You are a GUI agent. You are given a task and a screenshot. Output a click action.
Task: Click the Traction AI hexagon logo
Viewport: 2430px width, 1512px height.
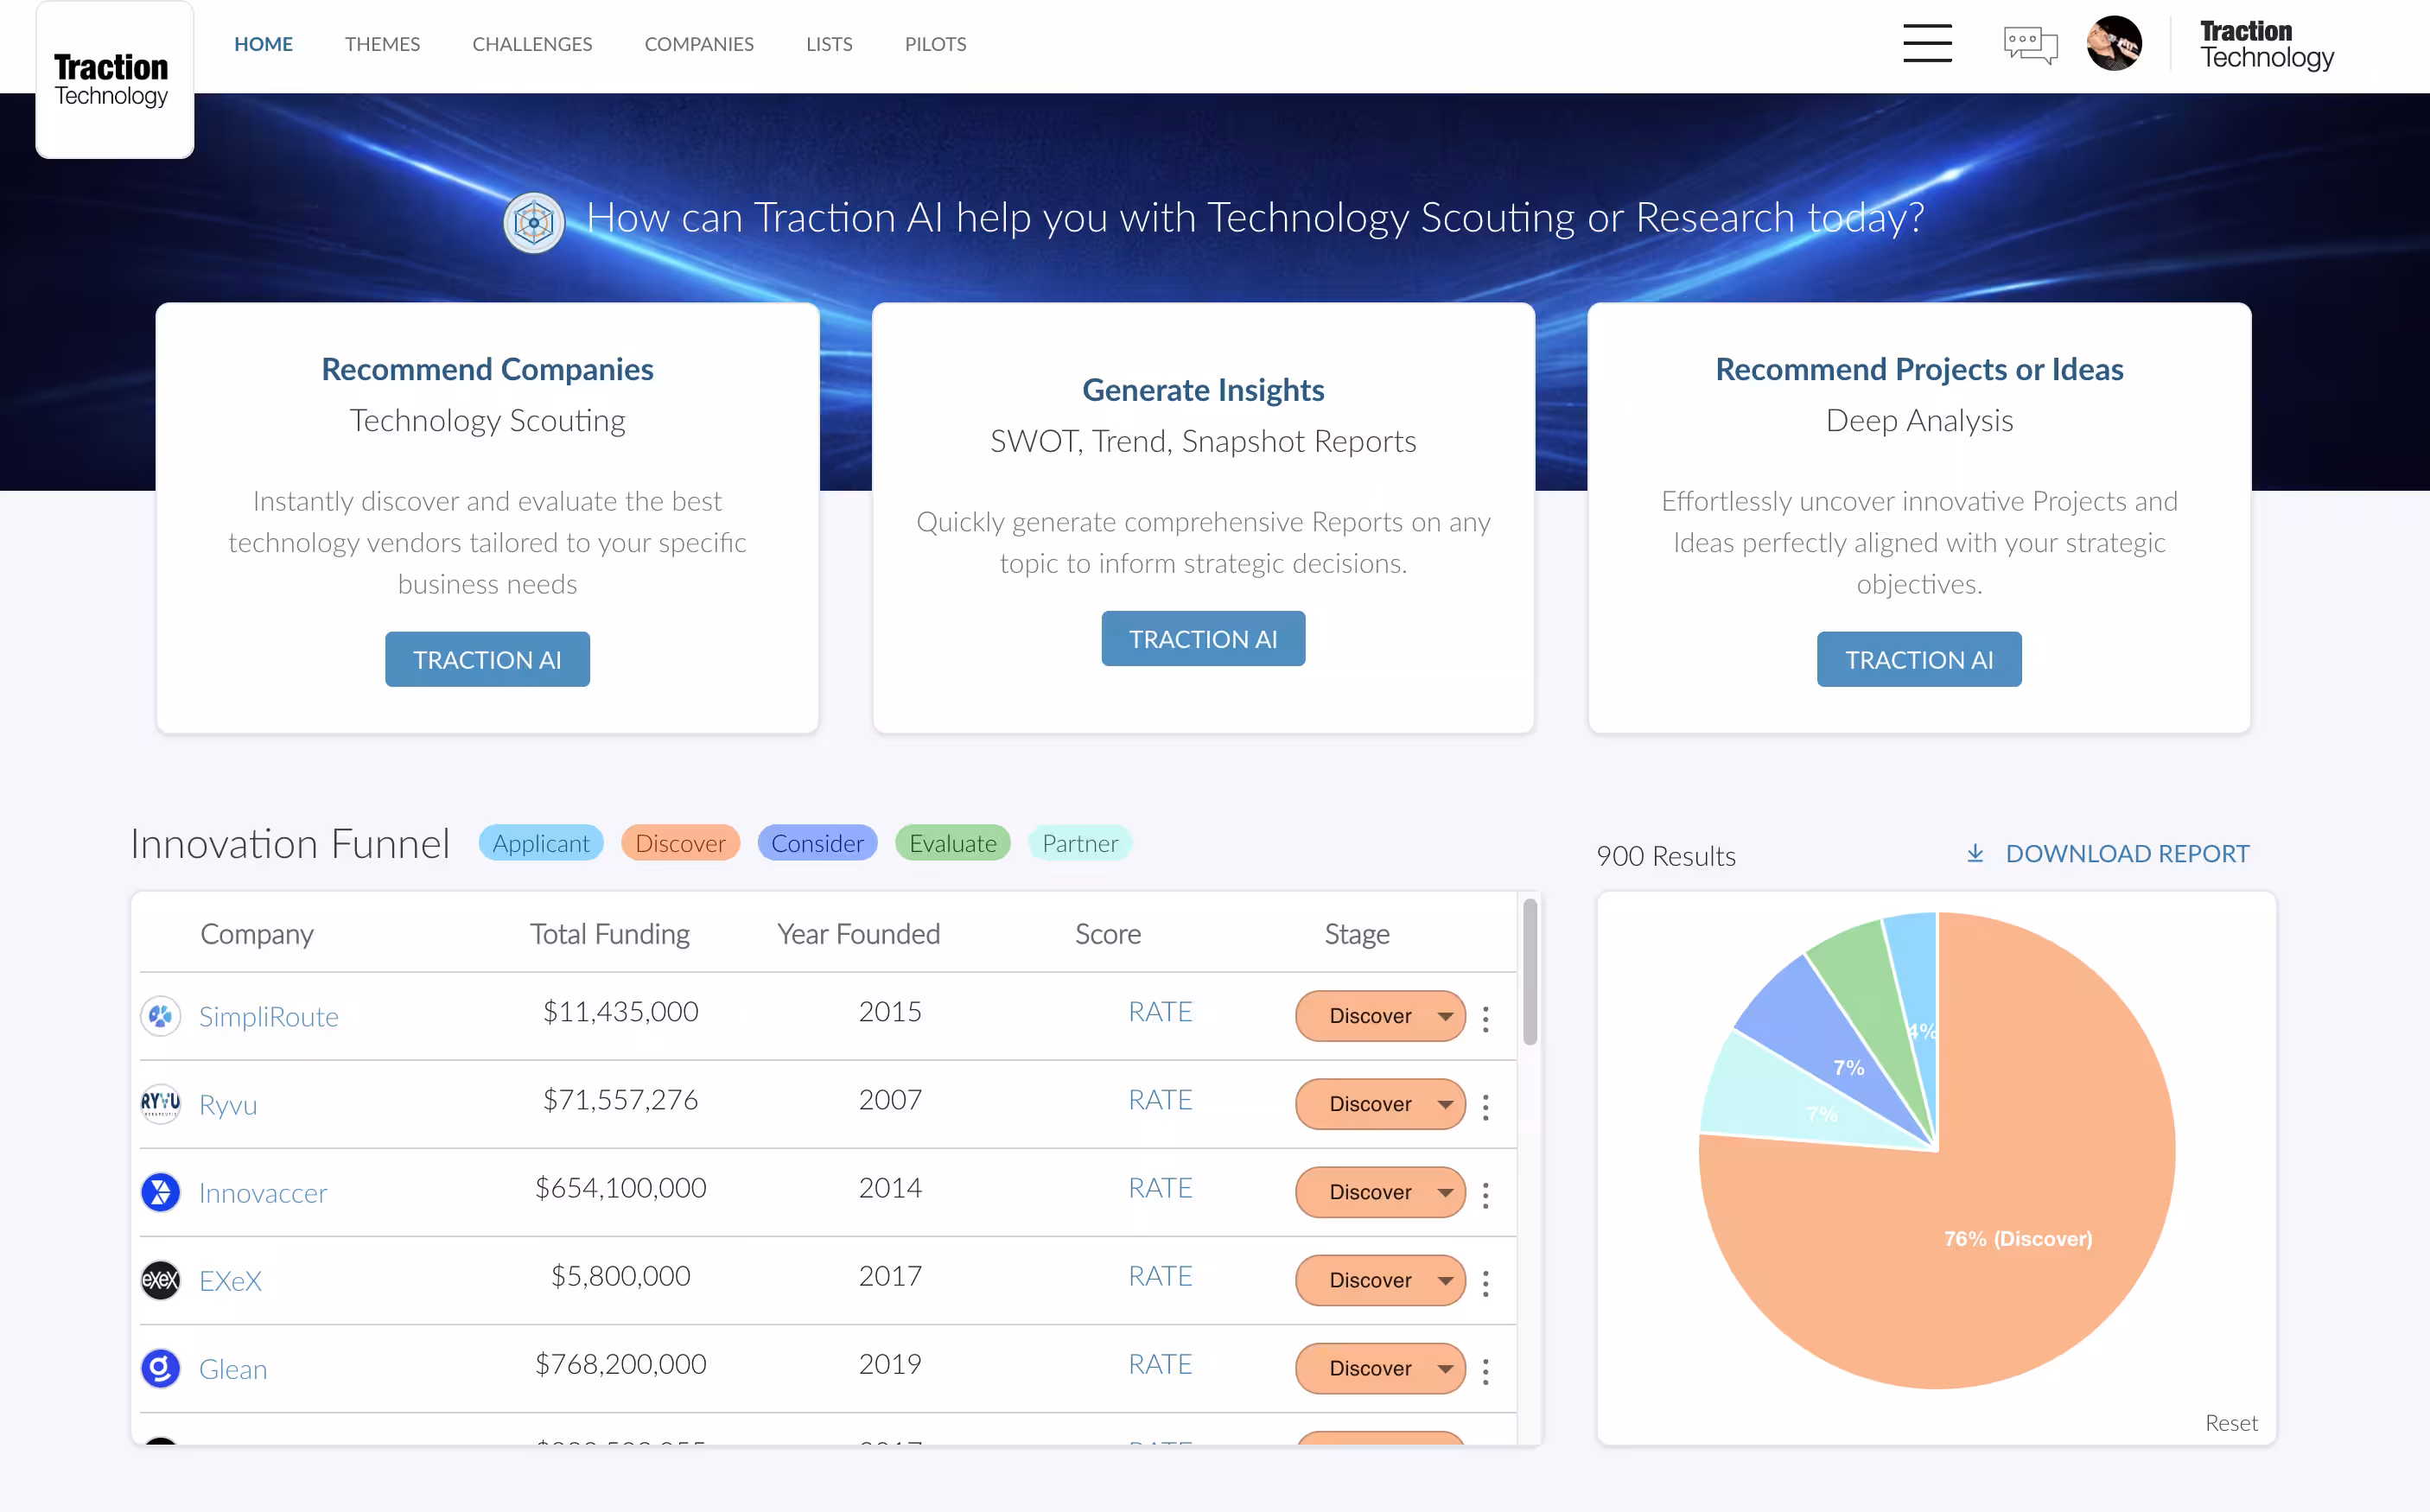(x=533, y=222)
